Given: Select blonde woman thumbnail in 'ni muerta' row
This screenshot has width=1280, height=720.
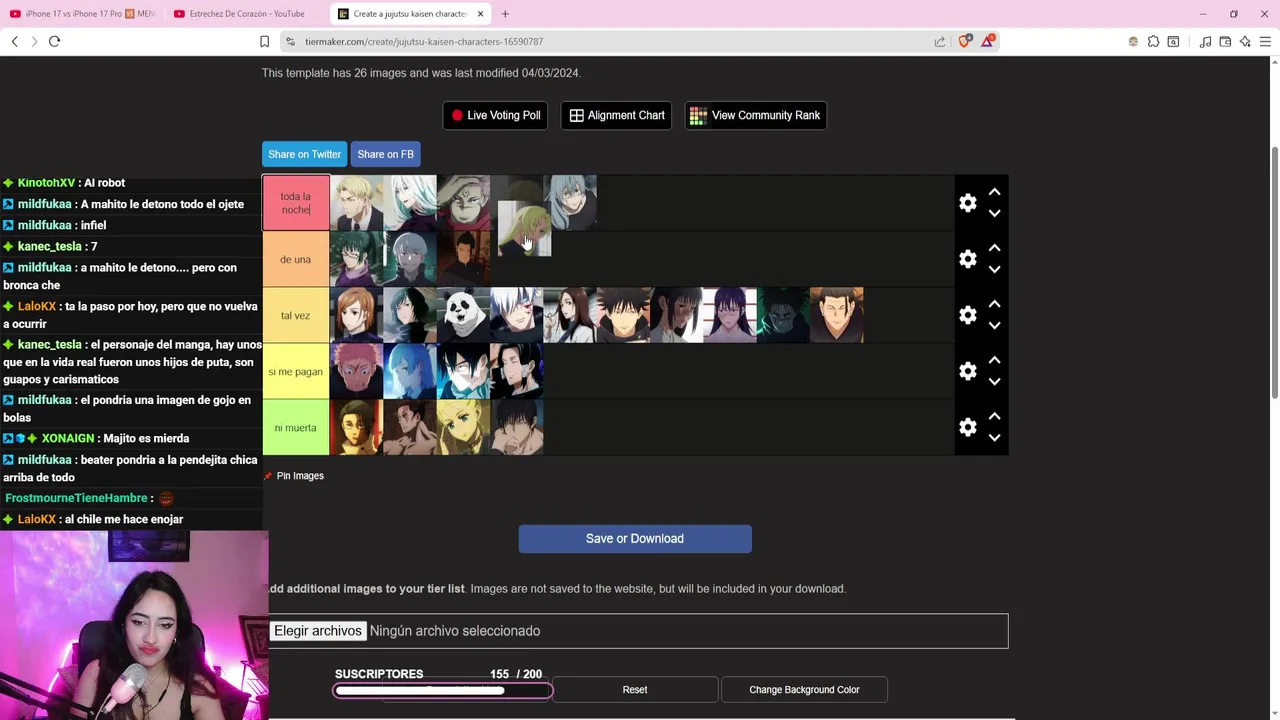Looking at the screenshot, I should pos(463,427).
